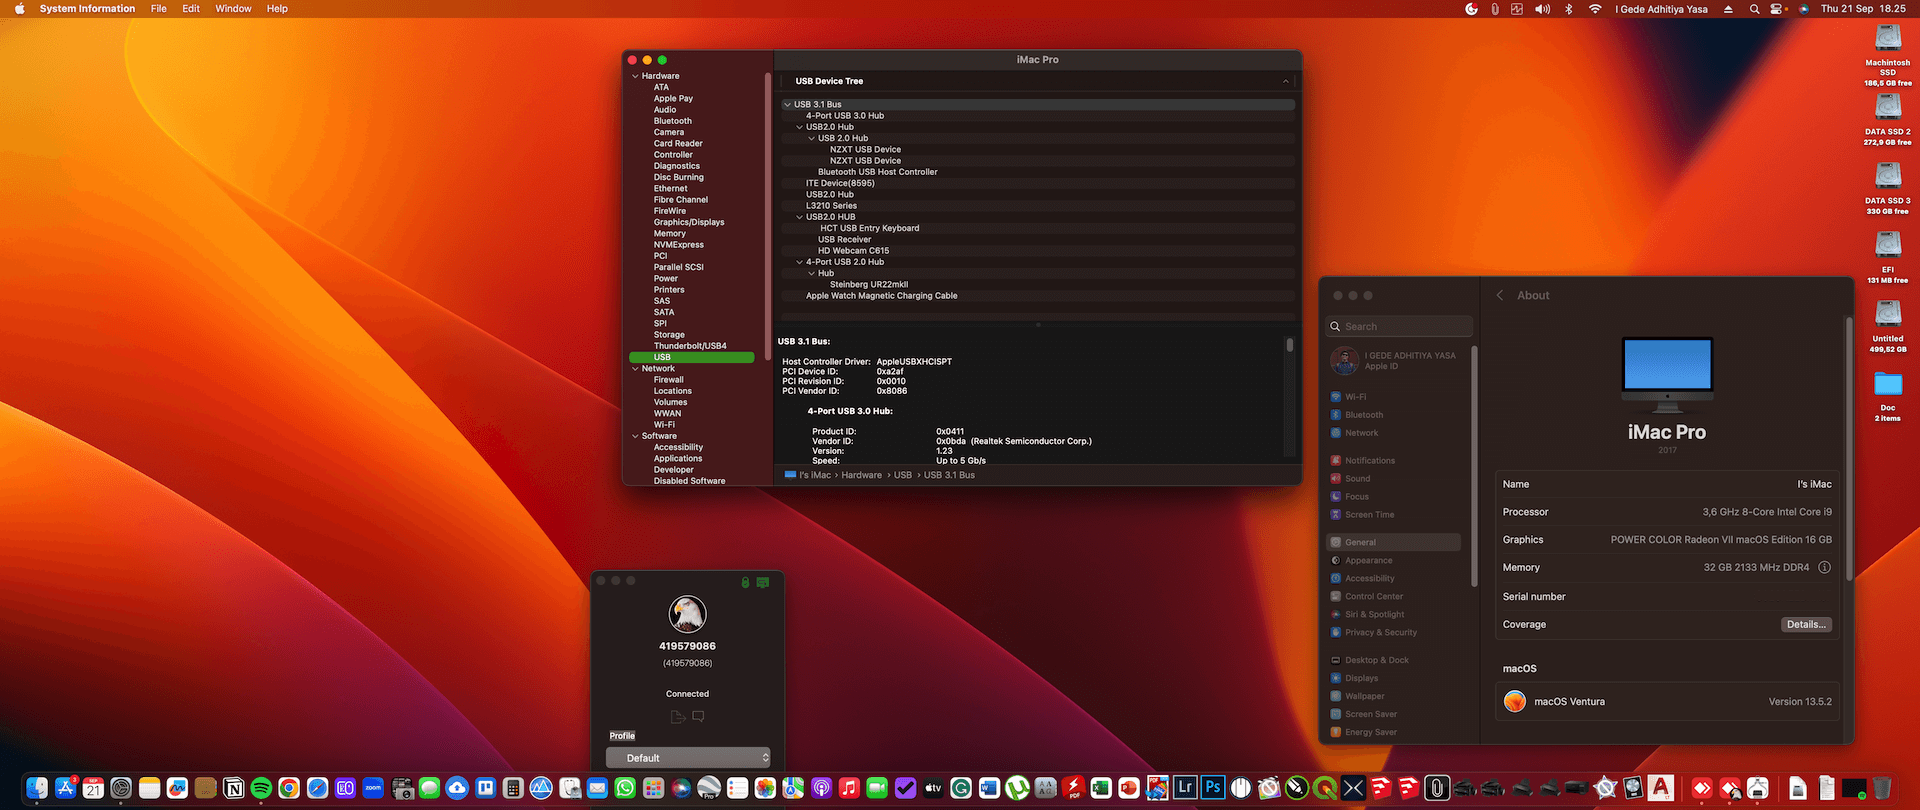Open Finder from the dock
Image resolution: width=1920 pixels, height=810 pixels.
tap(37, 788)
